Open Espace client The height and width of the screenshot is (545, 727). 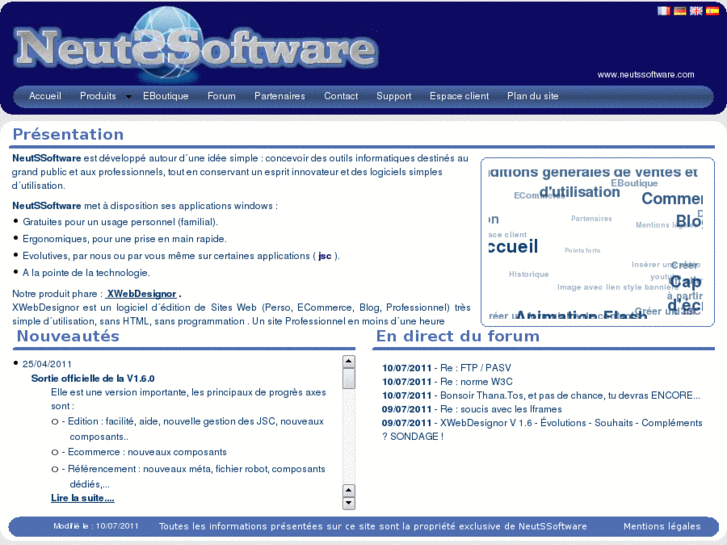[x=459, y=96]
